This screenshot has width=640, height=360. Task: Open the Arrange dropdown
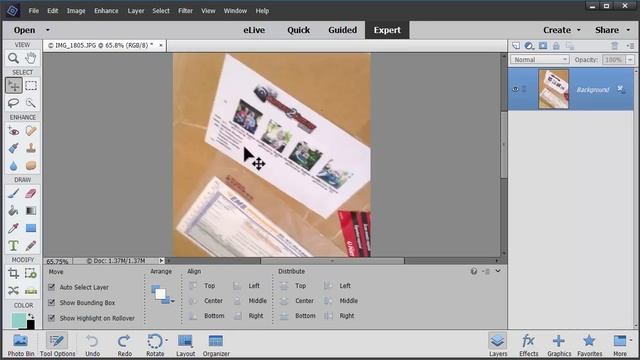point(162,294)
